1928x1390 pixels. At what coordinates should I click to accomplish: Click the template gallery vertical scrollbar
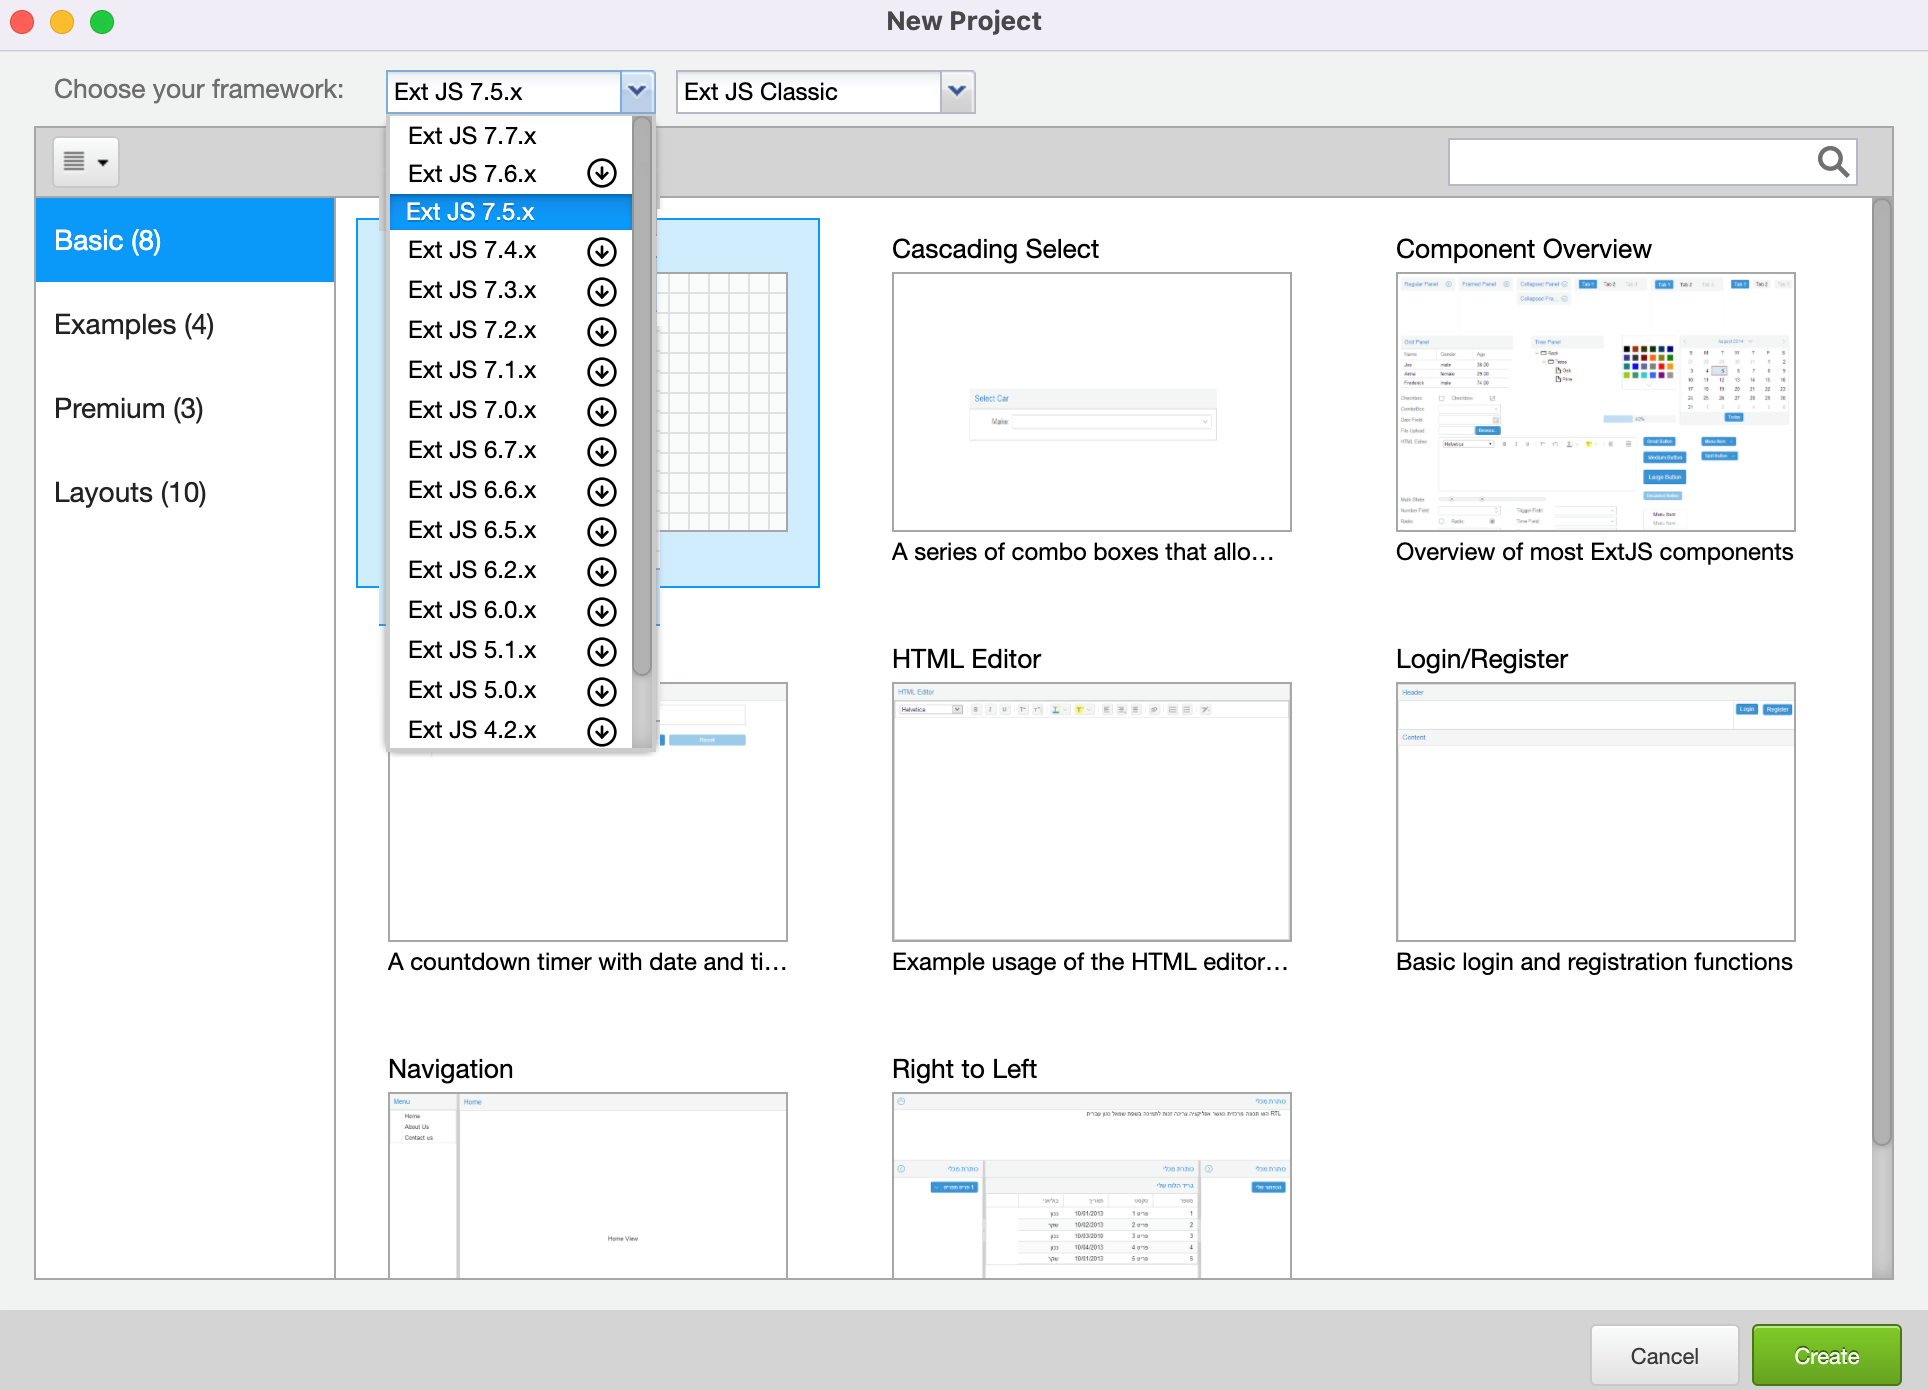point(1881,670)
